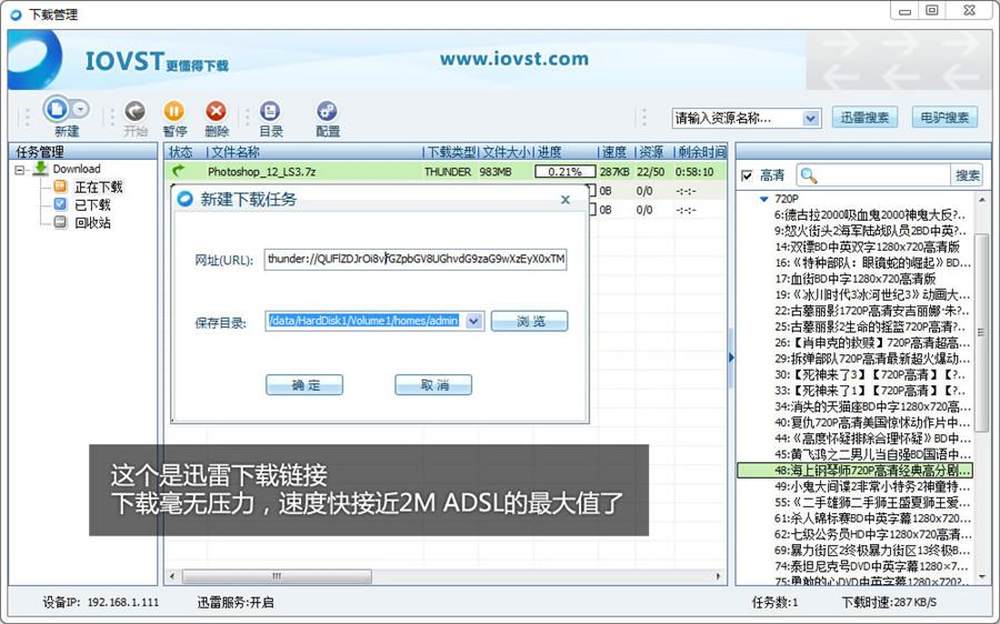1000x624 pixels.
Task: Open the 目录 directory toolbar icon
Action: 270,111
